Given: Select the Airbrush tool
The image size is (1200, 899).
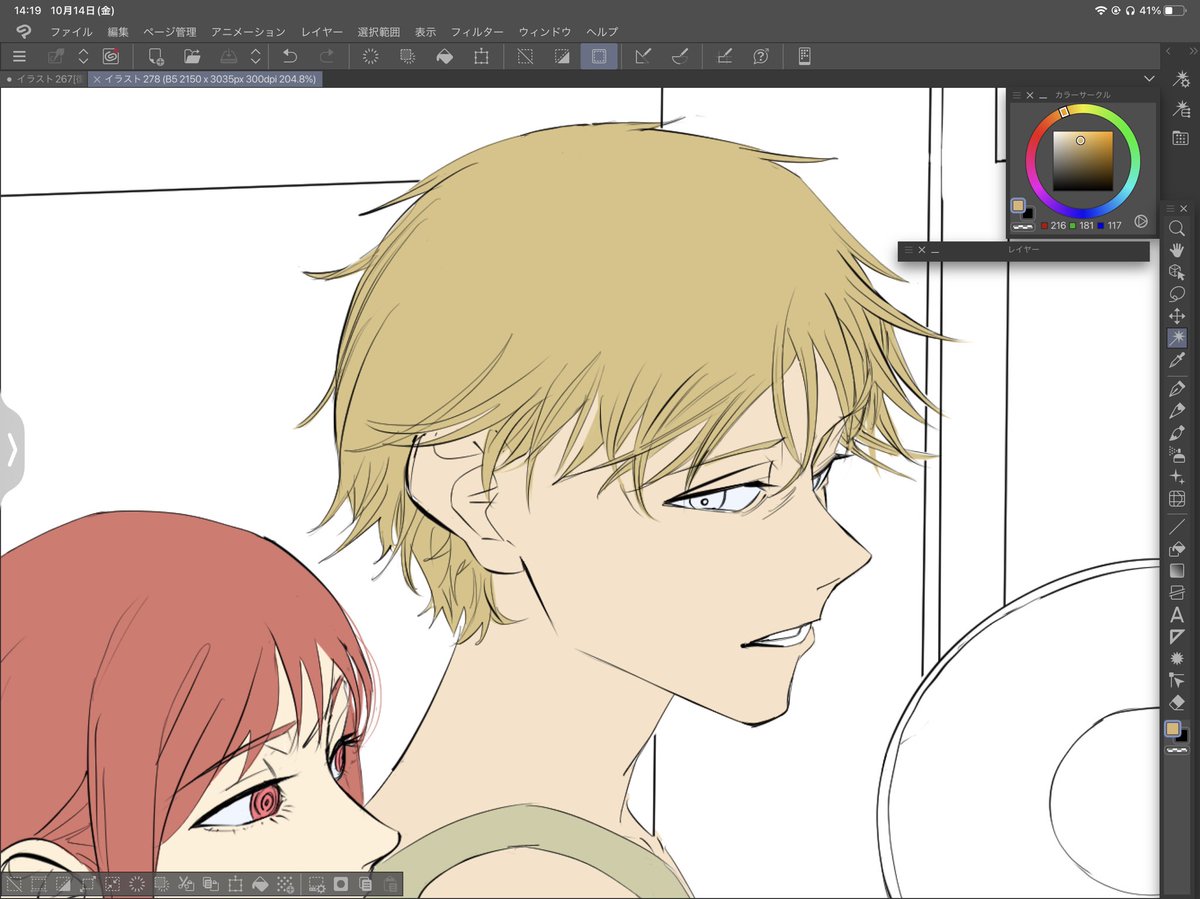Looking at the screenshot, I should coord(1177,455).
